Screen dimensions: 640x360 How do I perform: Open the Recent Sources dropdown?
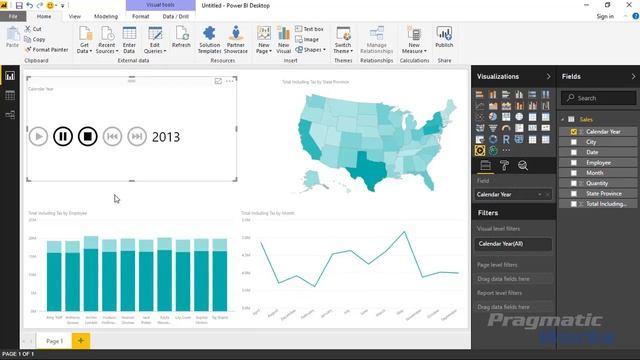click(x=107, y=40)
